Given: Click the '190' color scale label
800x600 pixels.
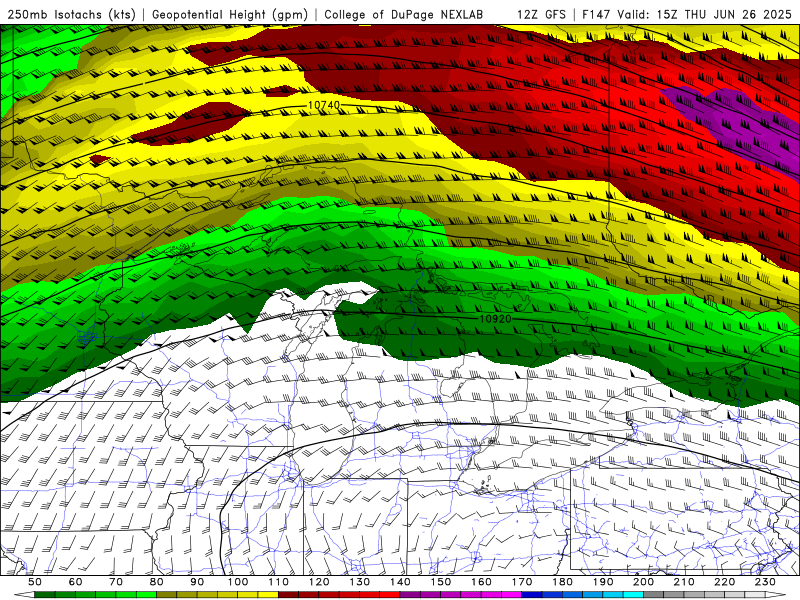Looking at the screenshot, I should (603, 582).
